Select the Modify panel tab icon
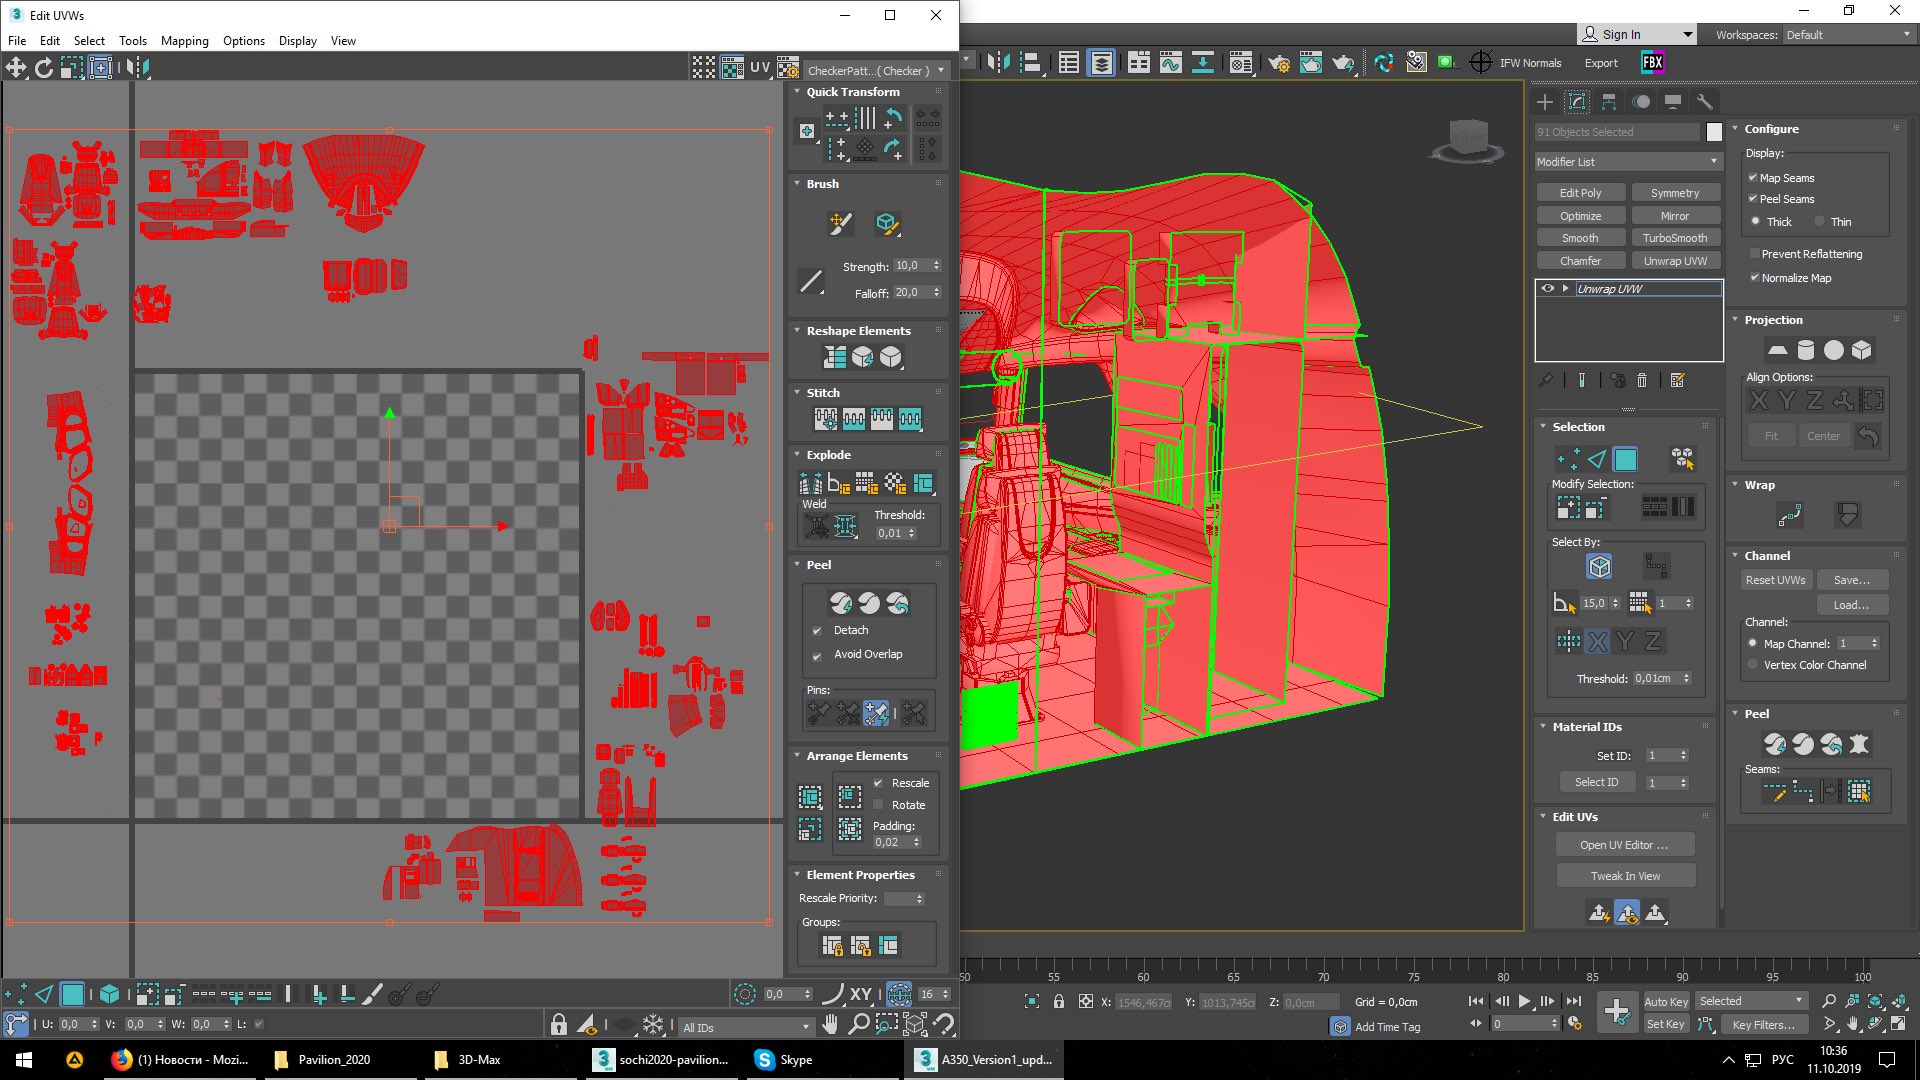The width and height of the screenshot is (1920, 1080). [x=1577, y=102]
